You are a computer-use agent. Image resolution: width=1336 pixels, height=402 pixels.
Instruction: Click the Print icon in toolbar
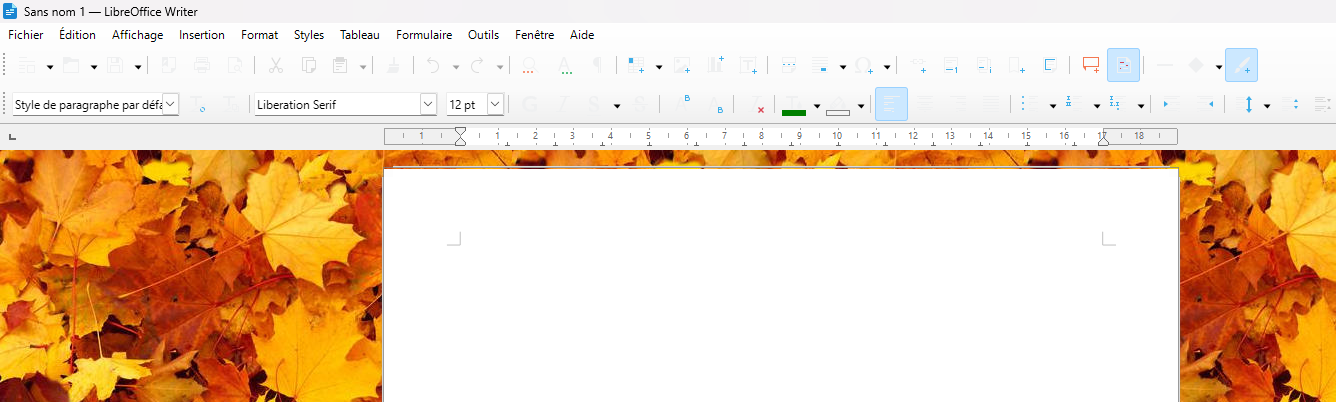(202, 66)
